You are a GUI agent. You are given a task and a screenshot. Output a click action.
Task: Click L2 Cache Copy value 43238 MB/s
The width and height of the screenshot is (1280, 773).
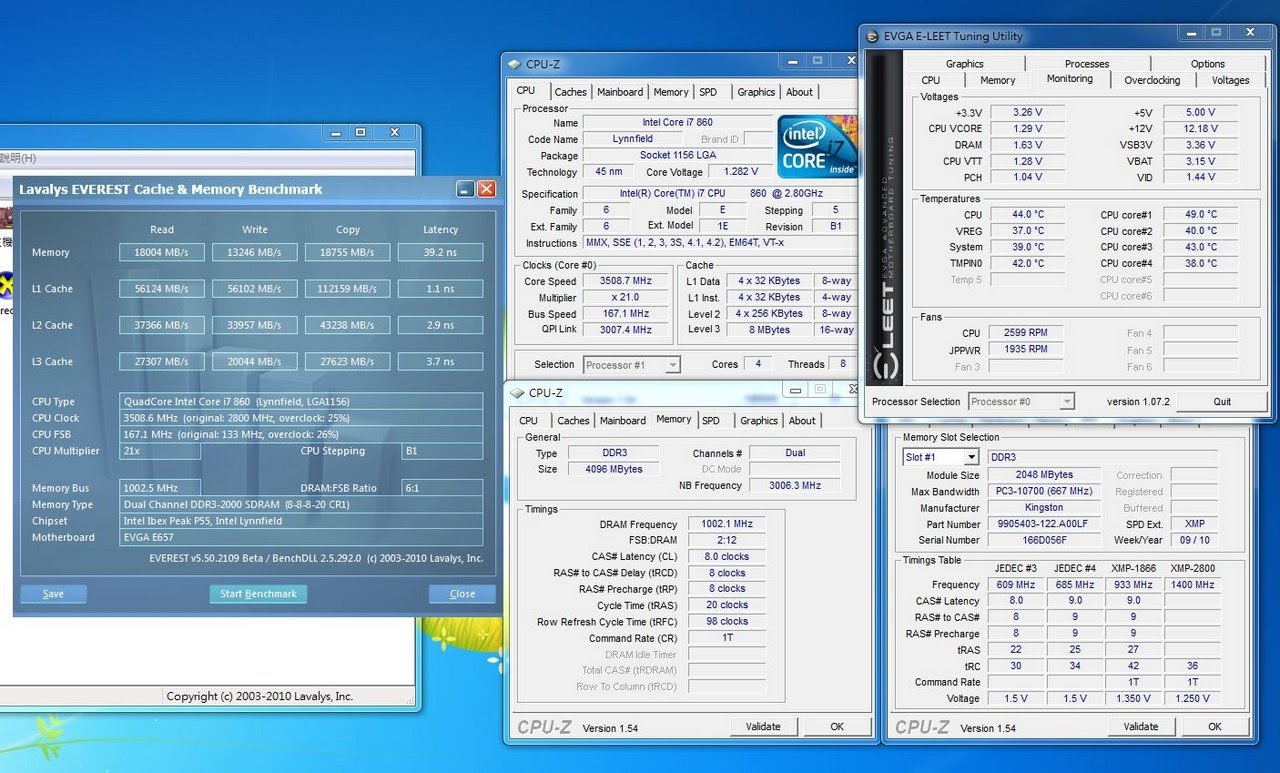pos(347,325)
